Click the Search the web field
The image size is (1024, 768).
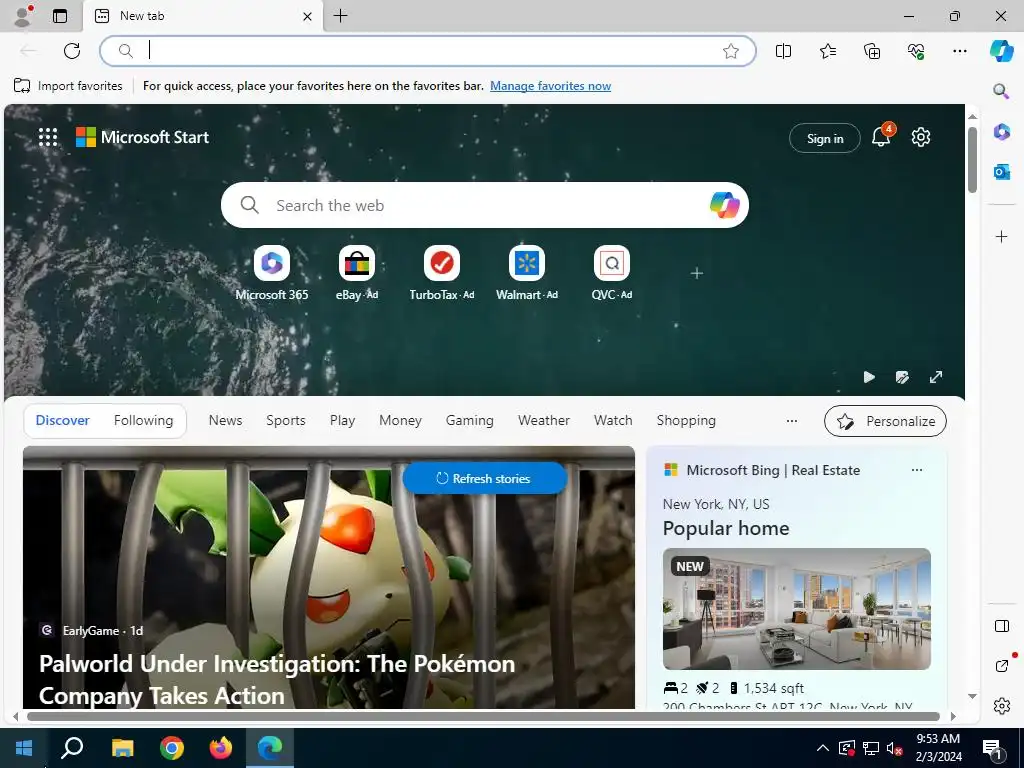click(485, 205)
